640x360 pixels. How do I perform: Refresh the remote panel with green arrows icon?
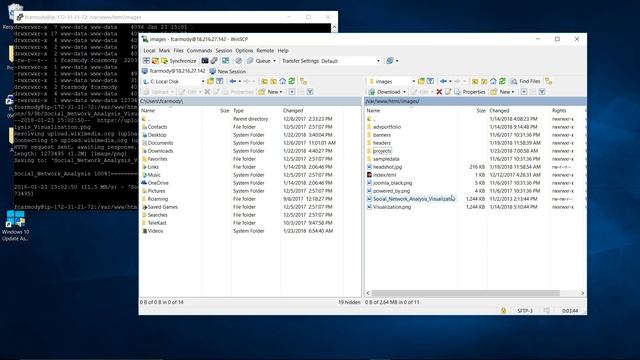tap(502, 81)
